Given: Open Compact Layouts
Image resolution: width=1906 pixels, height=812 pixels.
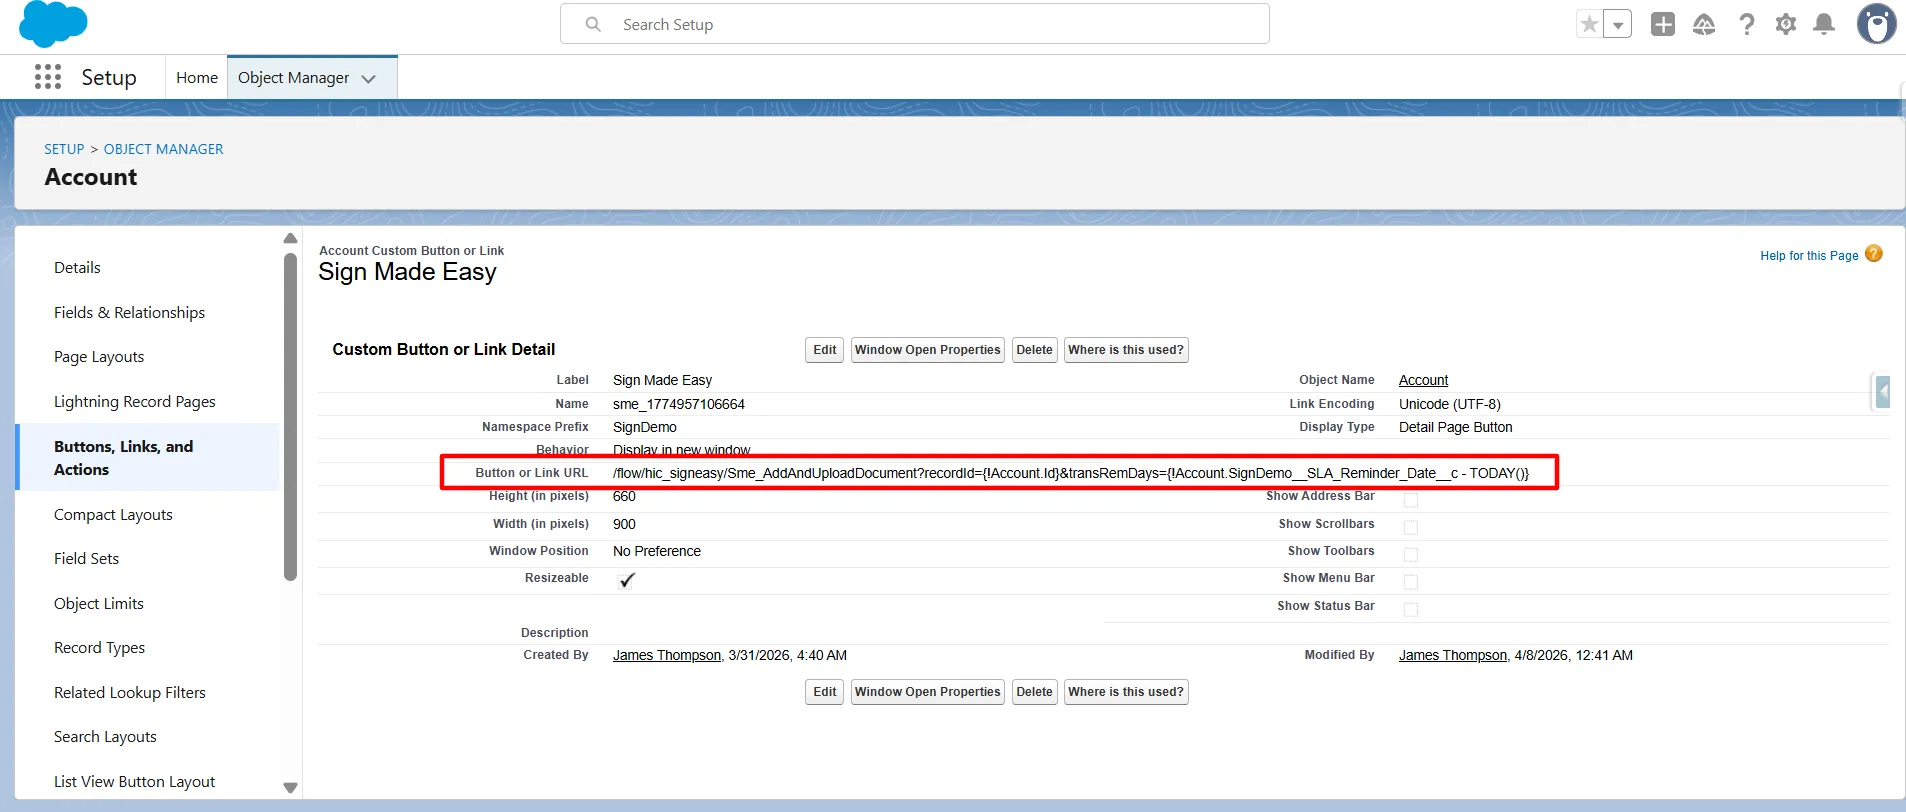Looking at the screenshot, I should coord(113,514).
